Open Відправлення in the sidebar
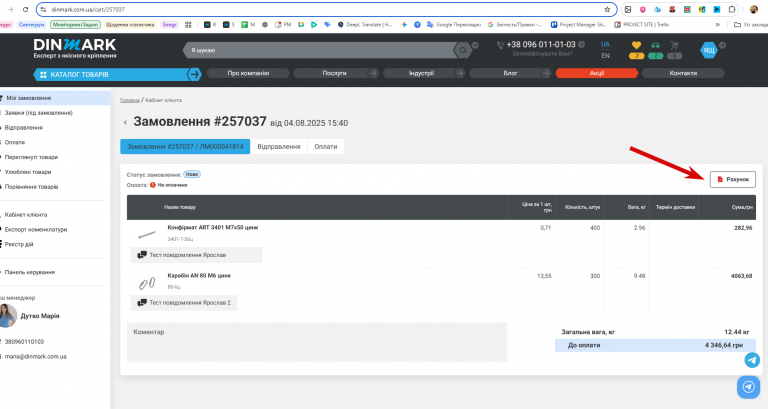This screenshot has height=409, width=768. [x=24, y=127]
